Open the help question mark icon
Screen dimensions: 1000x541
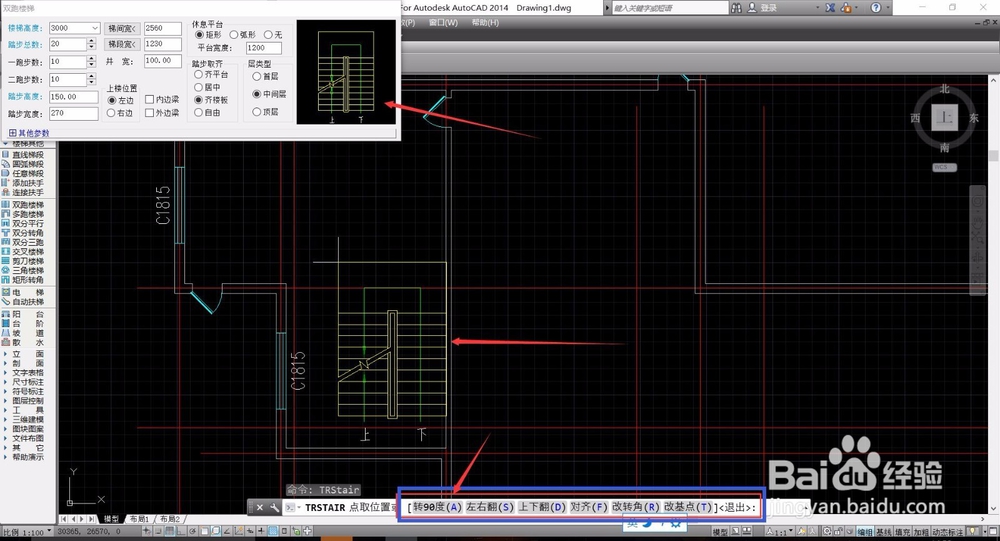876,8
